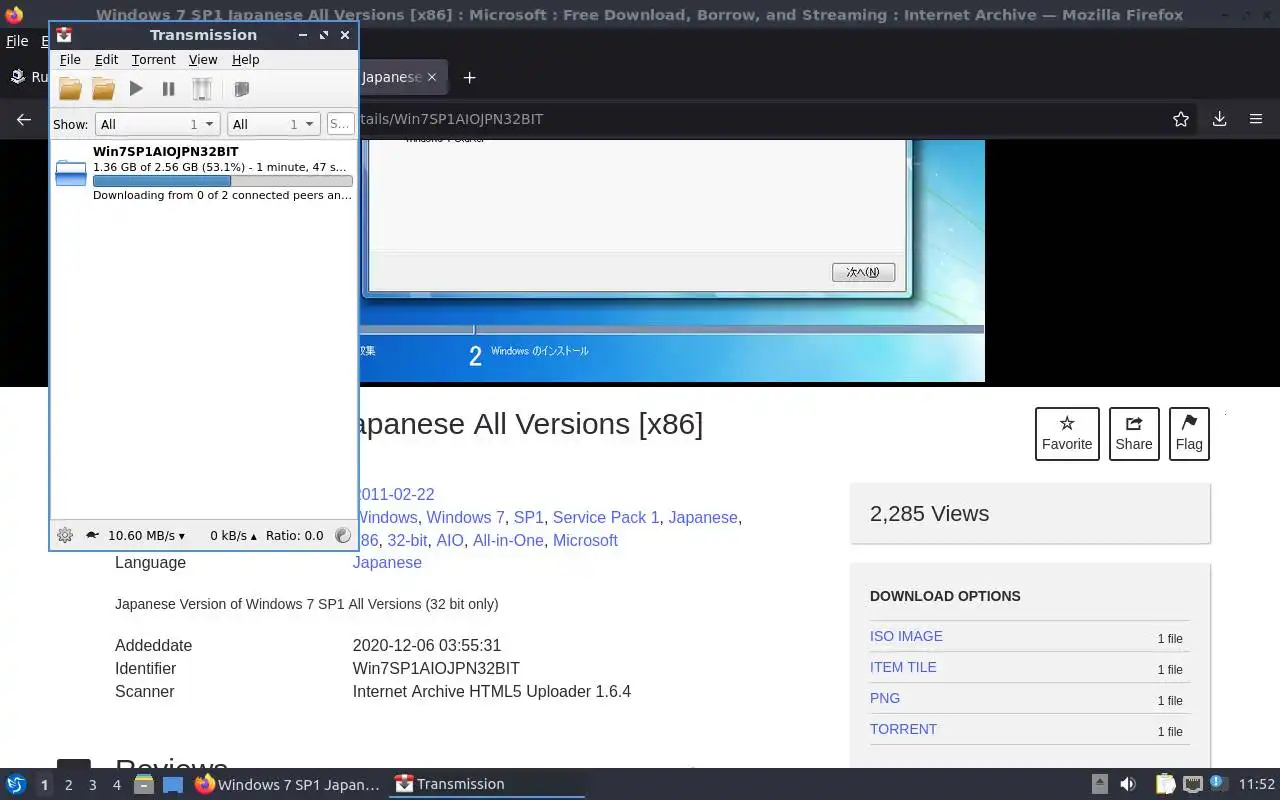Switch to workspace 3
1280x800 pixels.
tap(92, 785)
